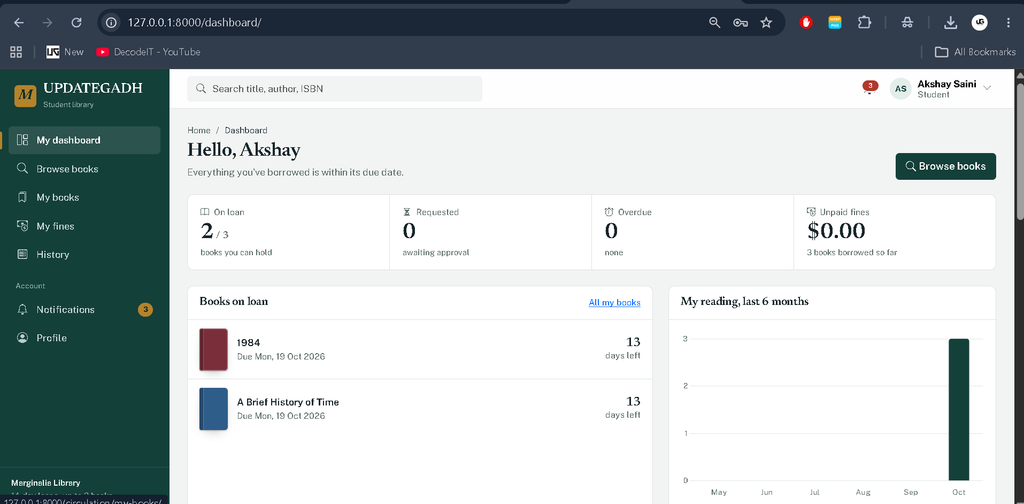
Task: Click the Hello, Akshay heading
Action: (x=244, y=150)
